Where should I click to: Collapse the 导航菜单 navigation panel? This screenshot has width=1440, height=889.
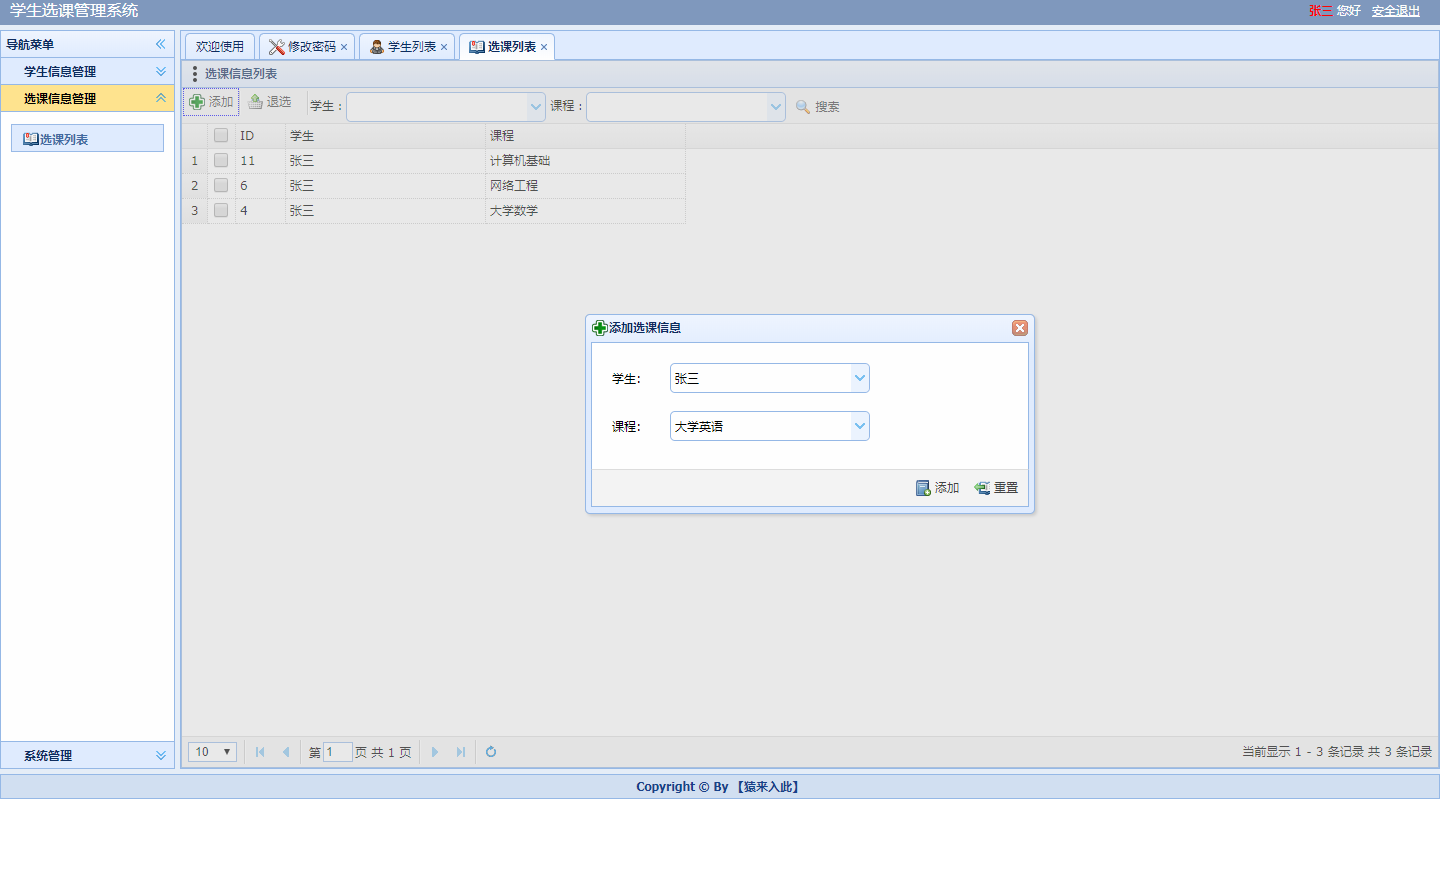tap(160, 44)
